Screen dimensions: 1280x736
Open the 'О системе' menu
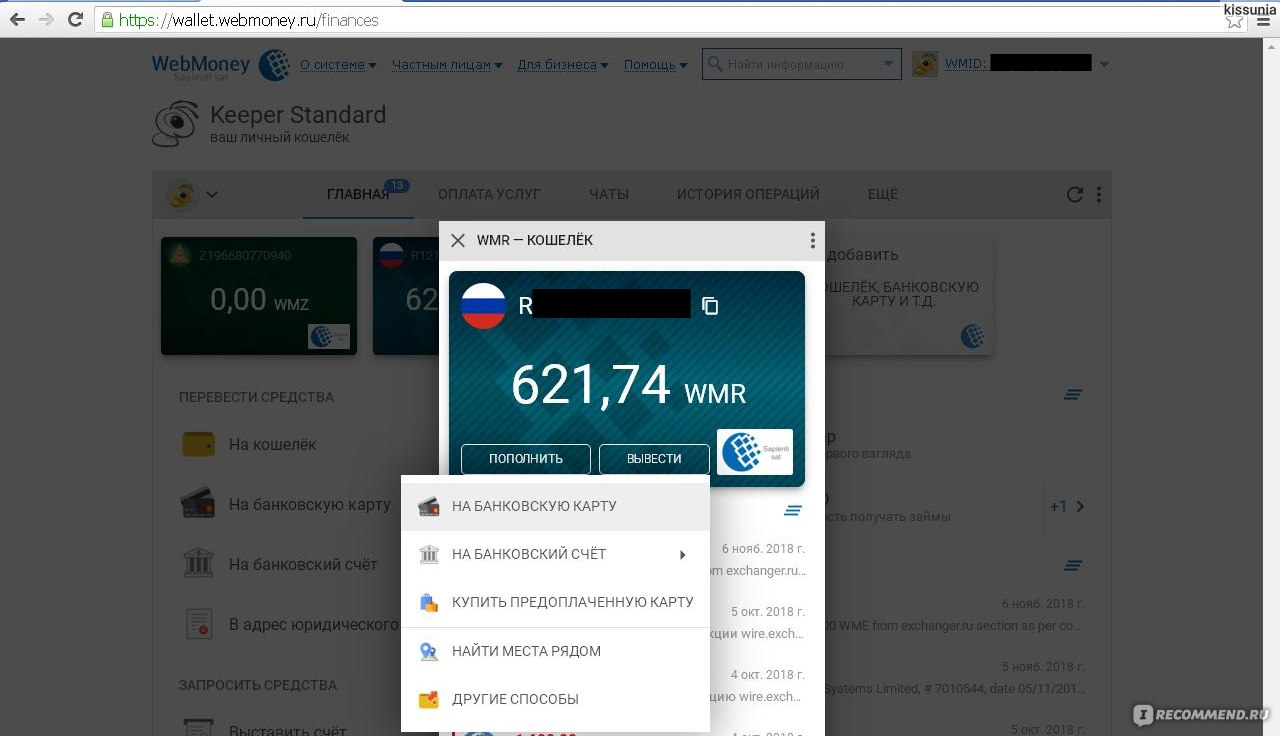click(338, 65)
